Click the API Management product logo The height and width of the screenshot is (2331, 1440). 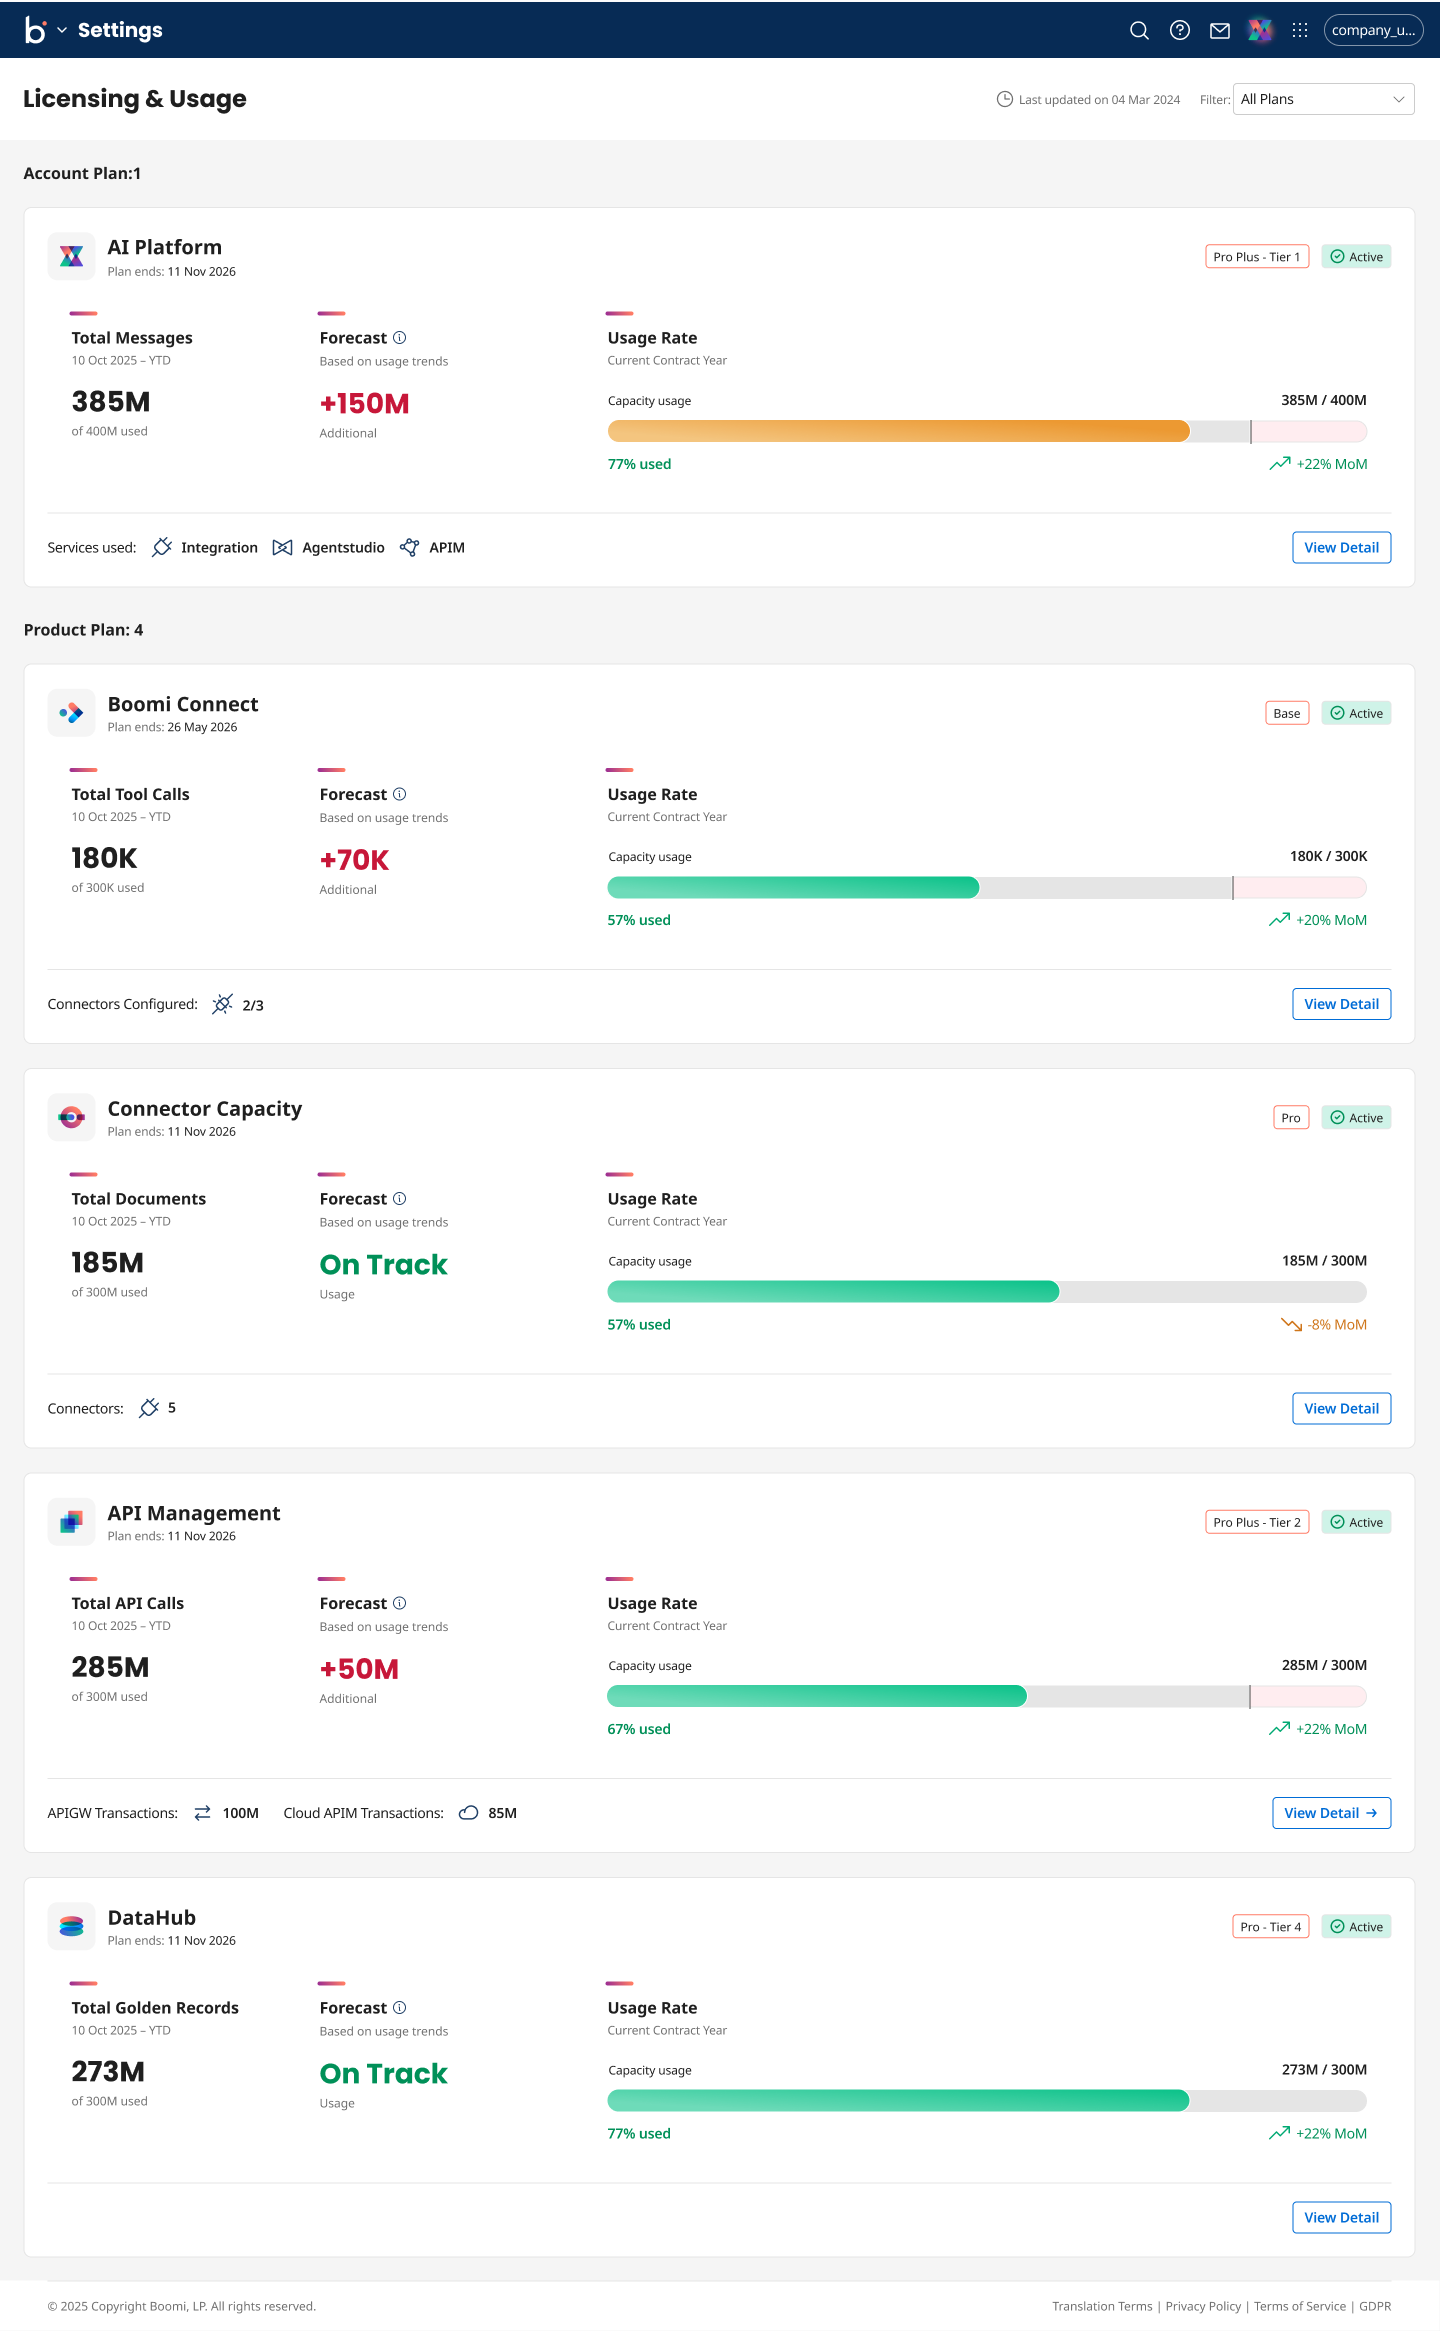[71, 1522]
